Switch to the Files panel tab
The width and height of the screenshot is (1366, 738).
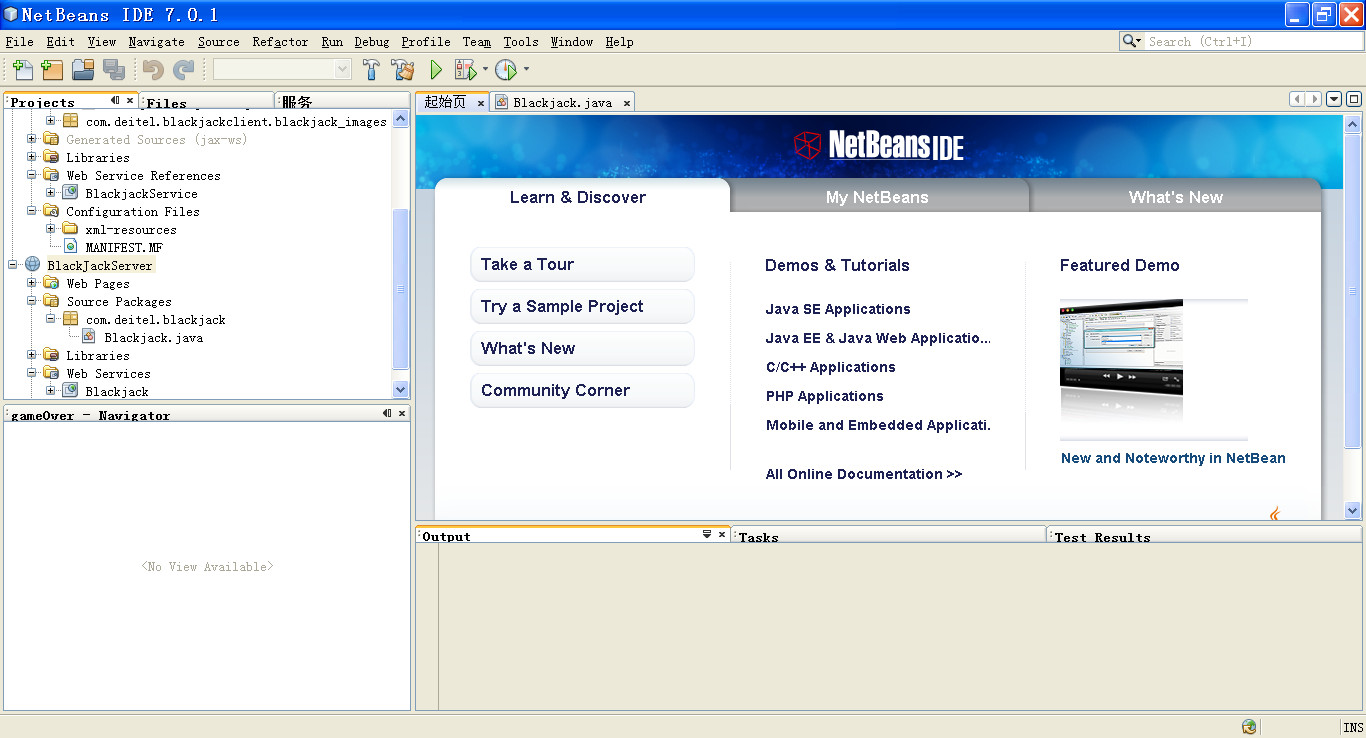164,102
